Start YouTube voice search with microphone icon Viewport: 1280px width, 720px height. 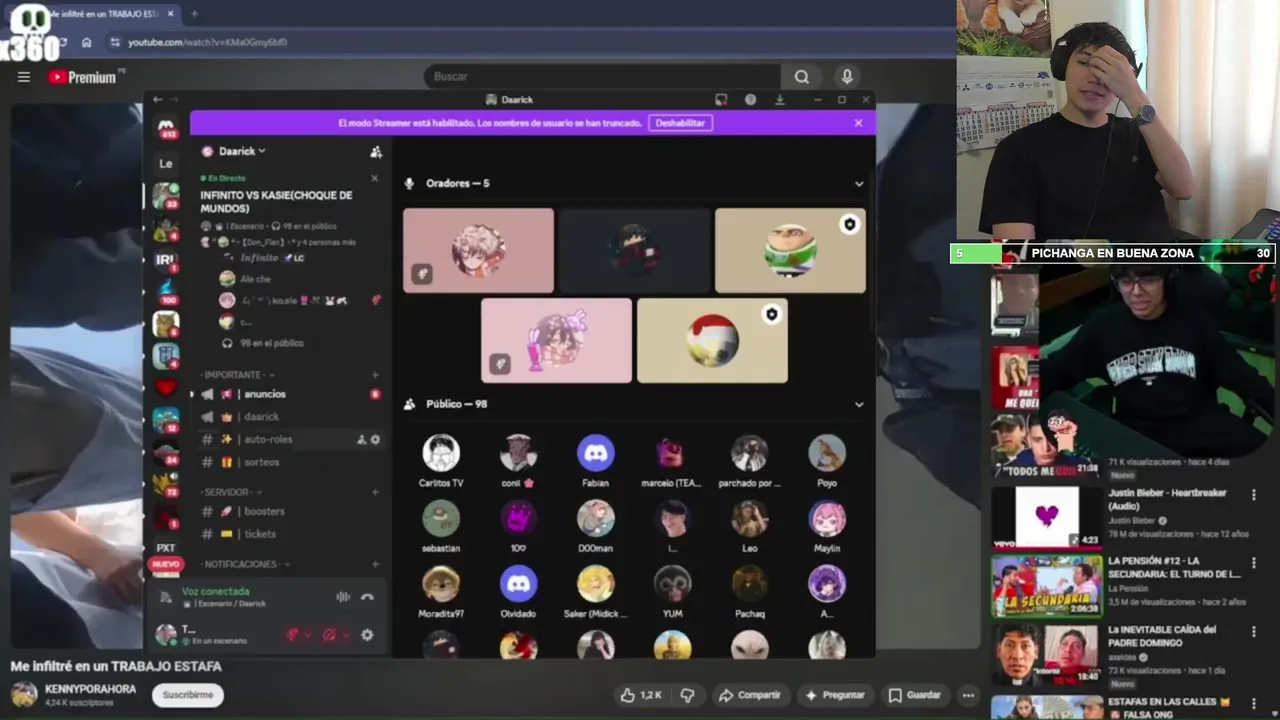click(x=847, y=77)
